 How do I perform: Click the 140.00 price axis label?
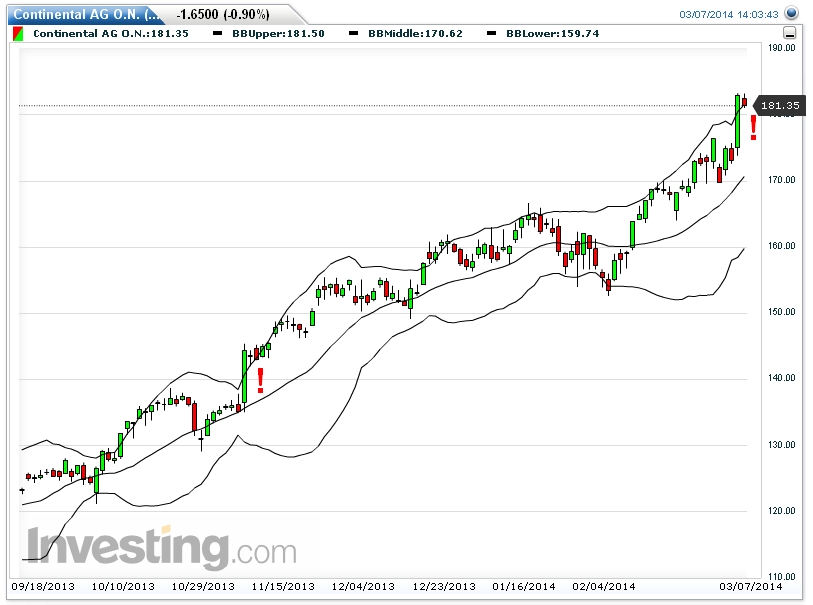(x=781, y=378)
